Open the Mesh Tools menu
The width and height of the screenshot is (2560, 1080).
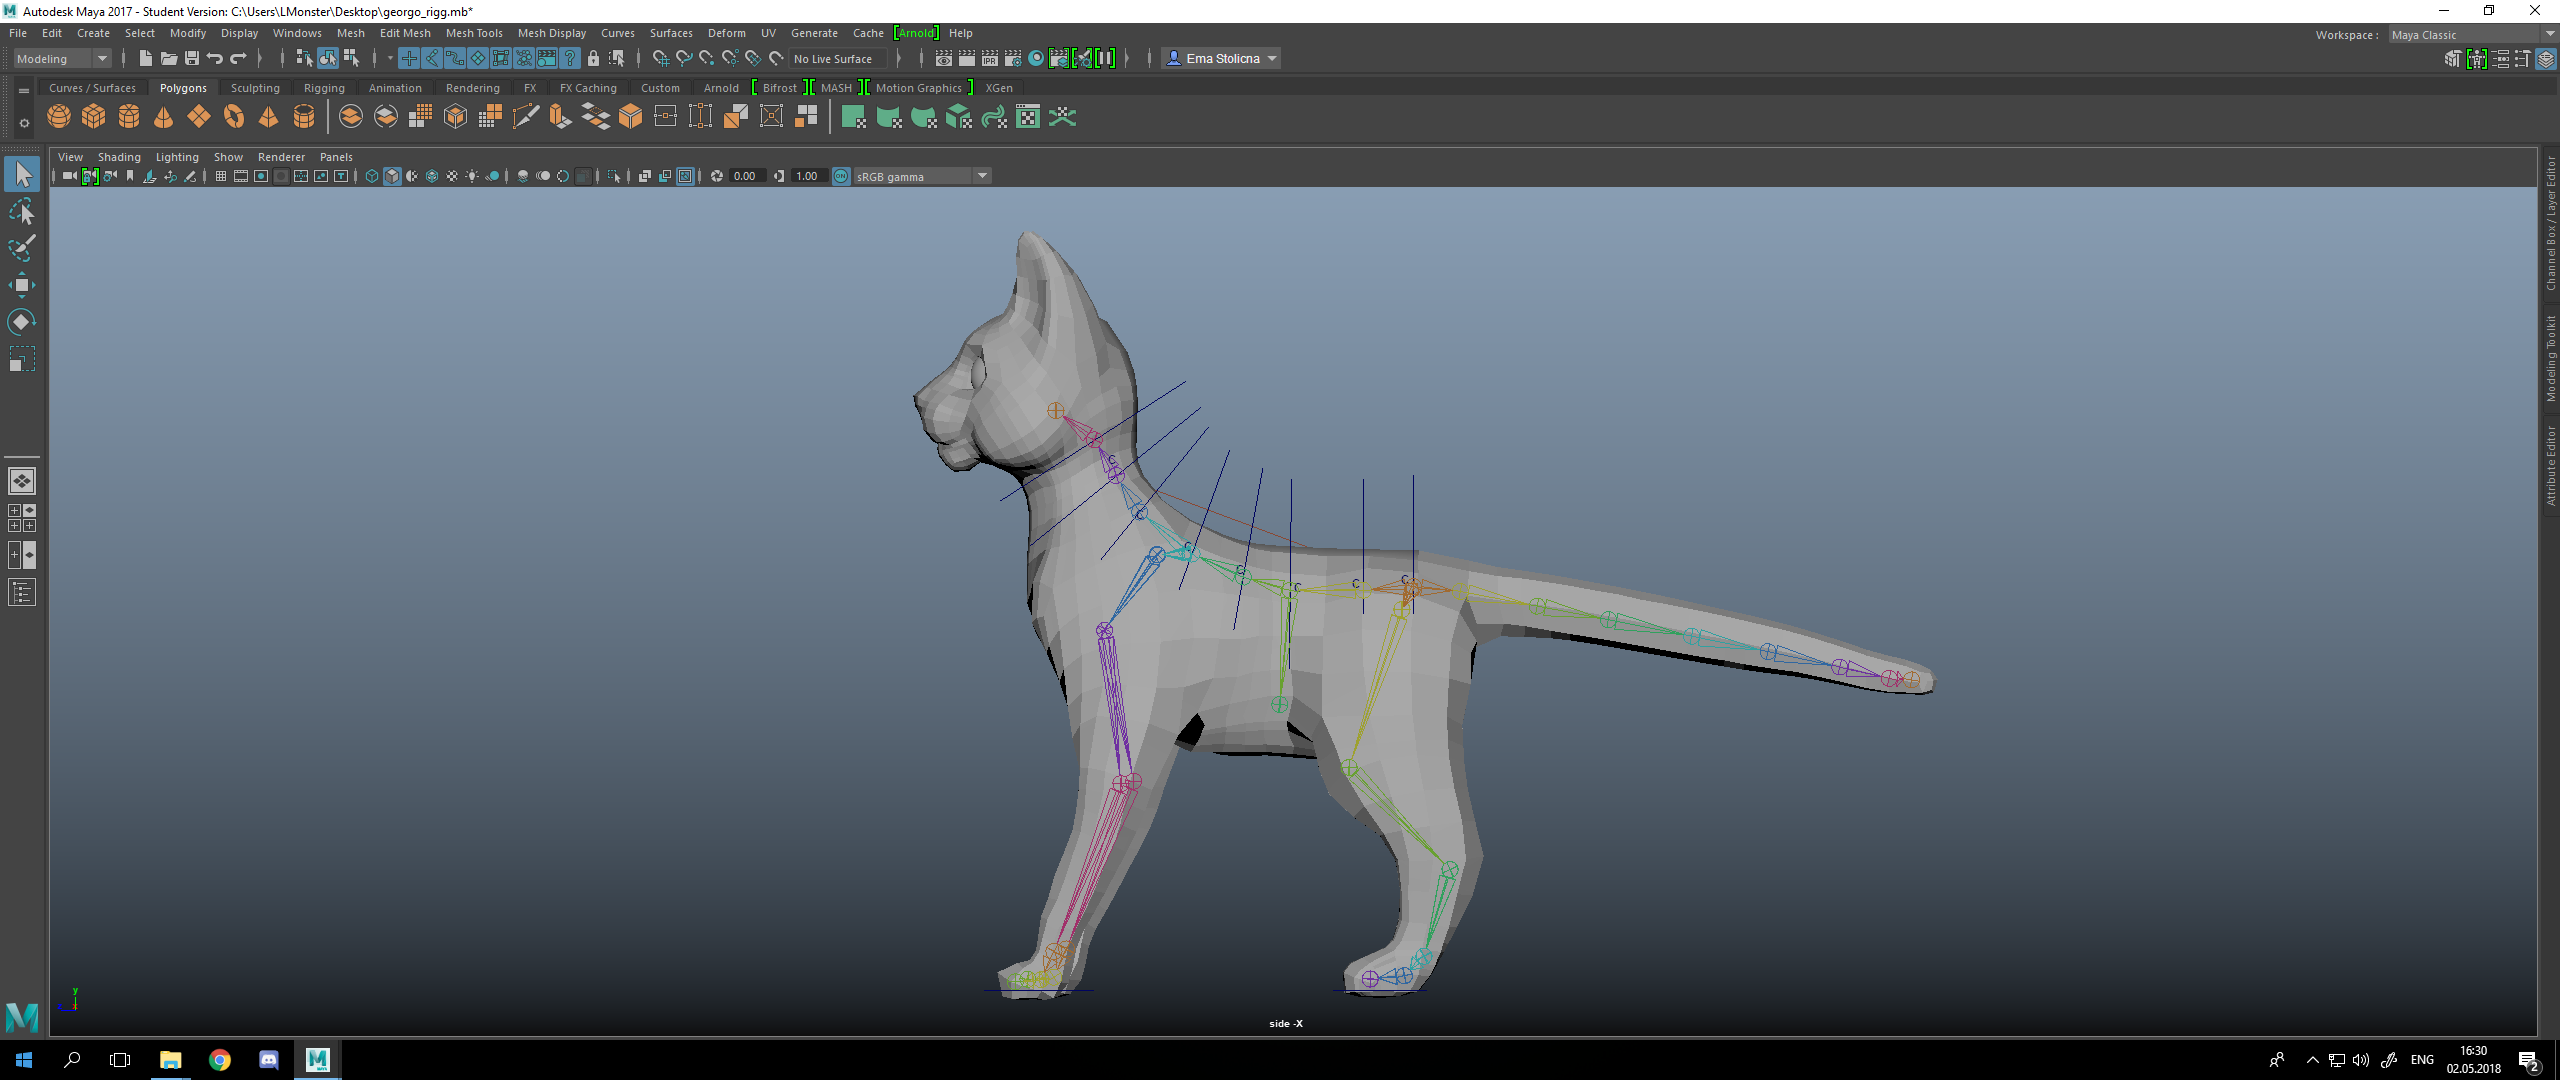tap(474, 33)
